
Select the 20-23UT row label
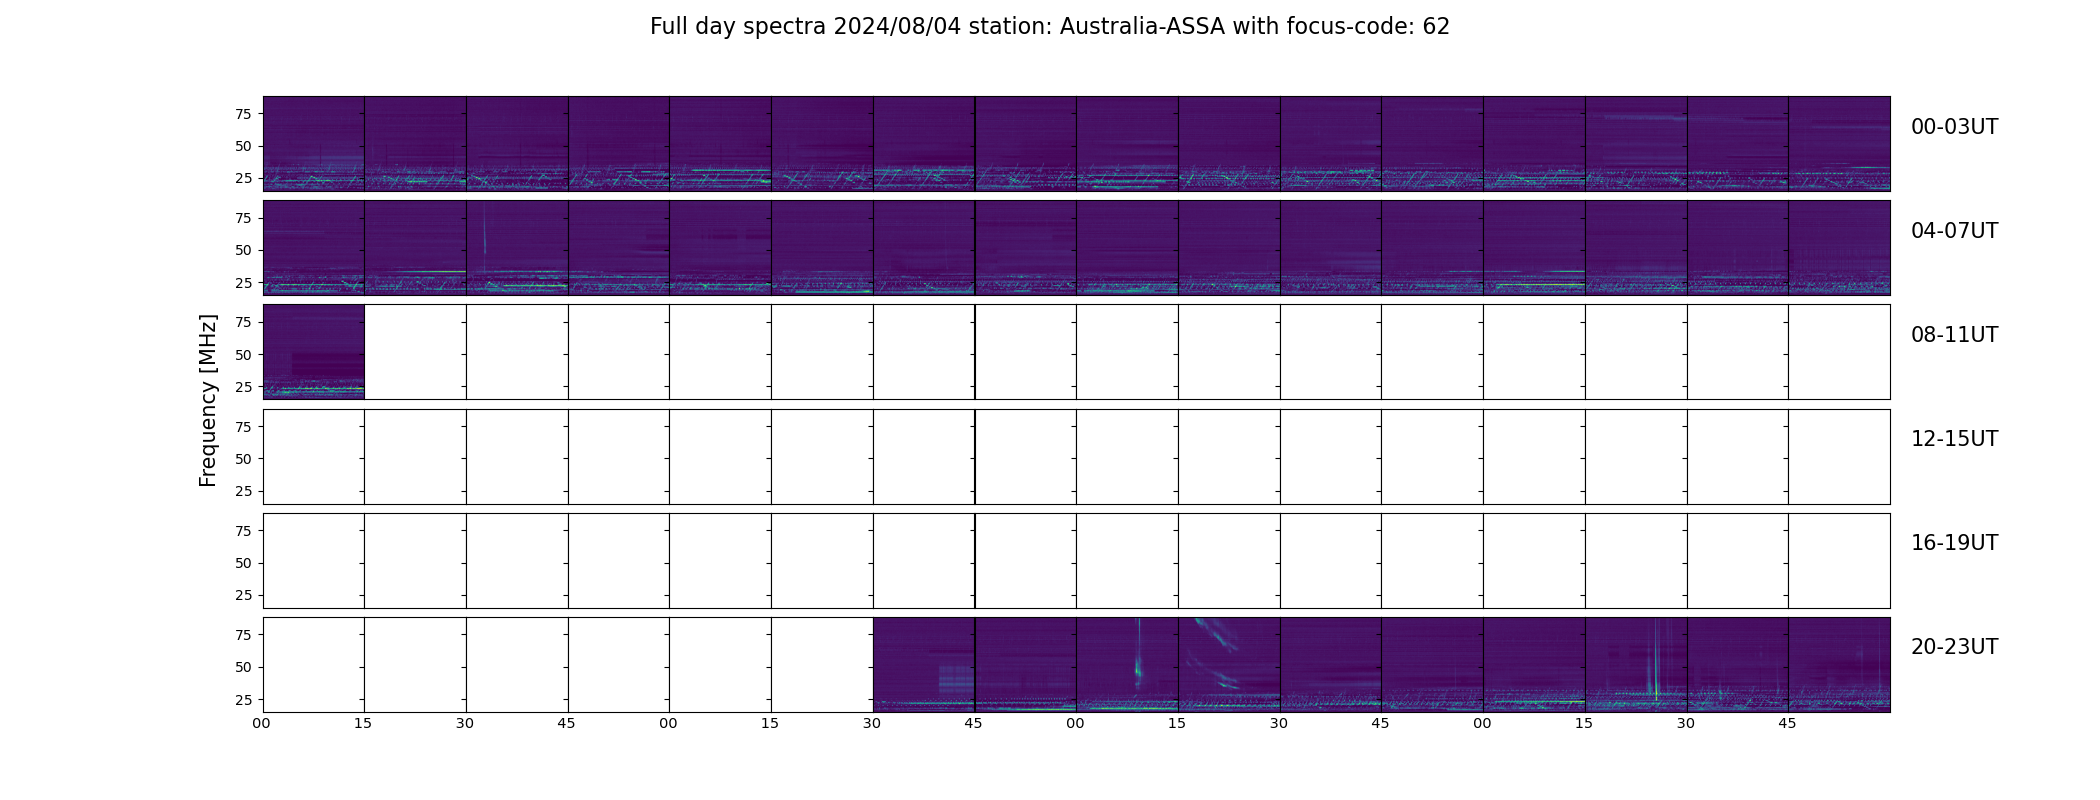pos(1954,647)
